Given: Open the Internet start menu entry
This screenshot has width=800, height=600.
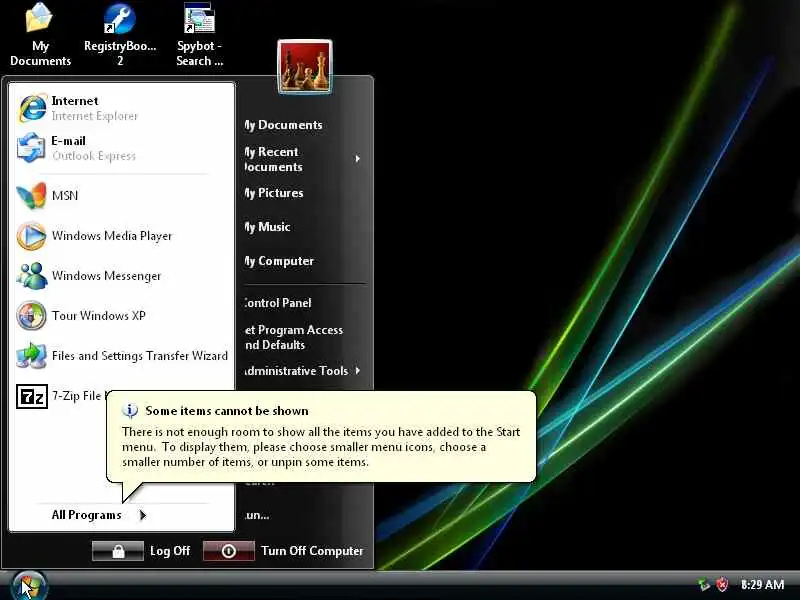Looking at the screenshot, I should click(x=121, y=108).
